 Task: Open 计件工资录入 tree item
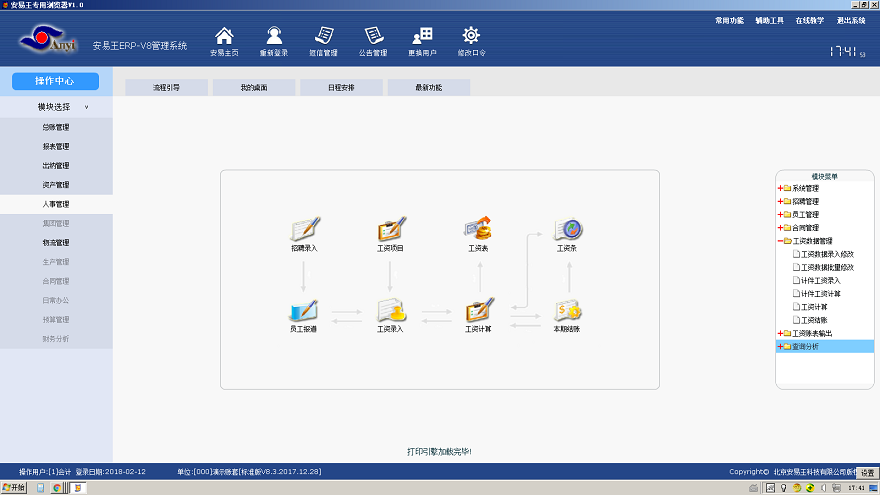[817, 281]
